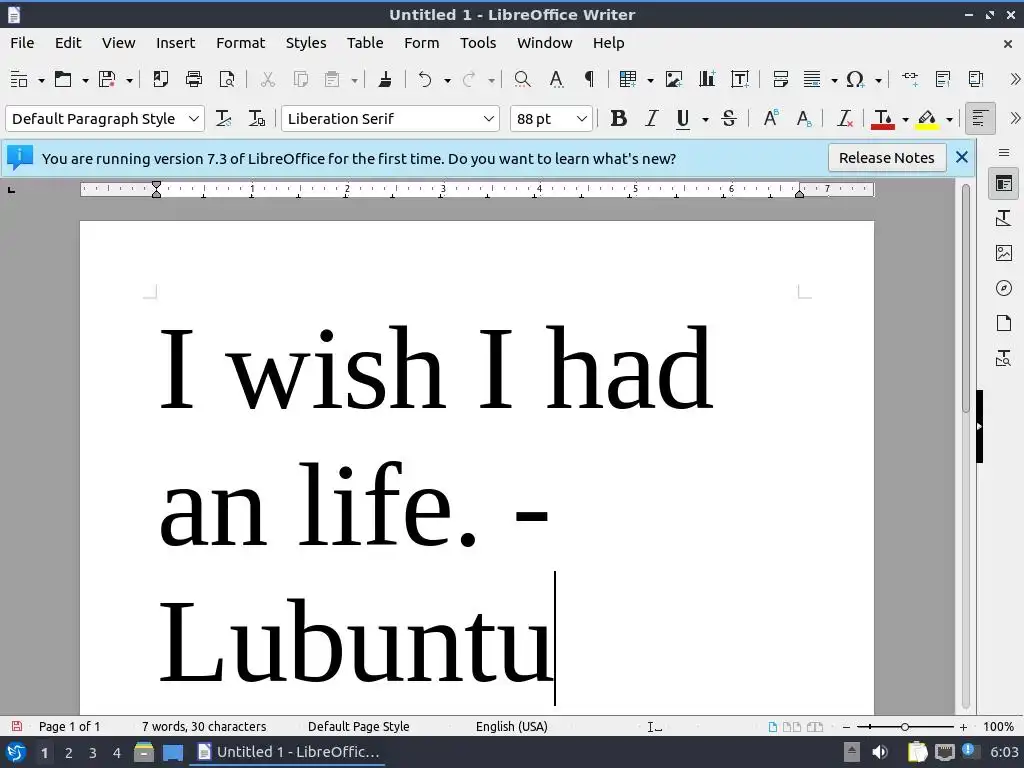Image resolution: width=1024 pixels, height=768 pixels.
Task: Insert field icon
Action: pos(812,80)
